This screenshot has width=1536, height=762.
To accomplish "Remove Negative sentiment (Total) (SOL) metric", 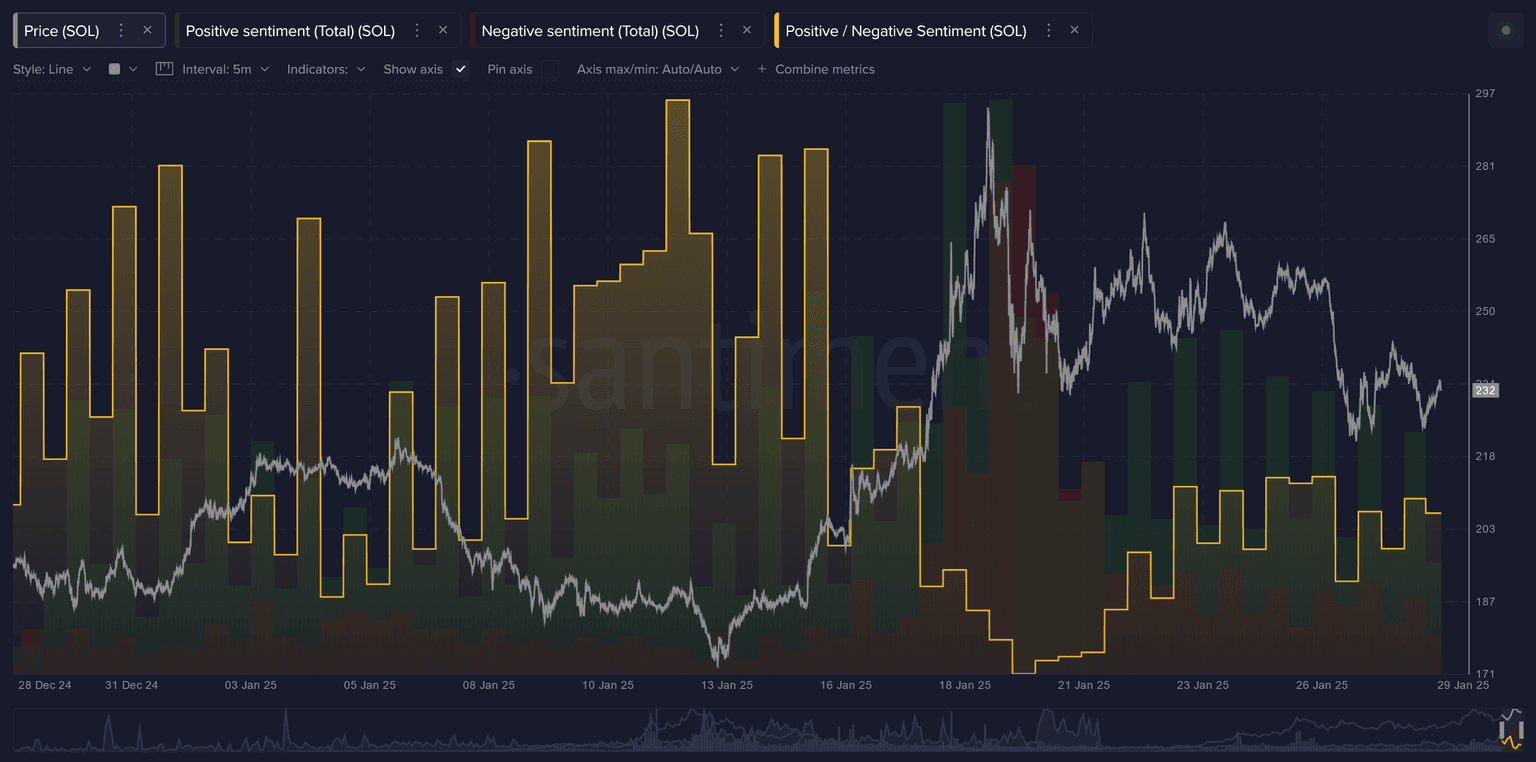I will coord(747,31).
